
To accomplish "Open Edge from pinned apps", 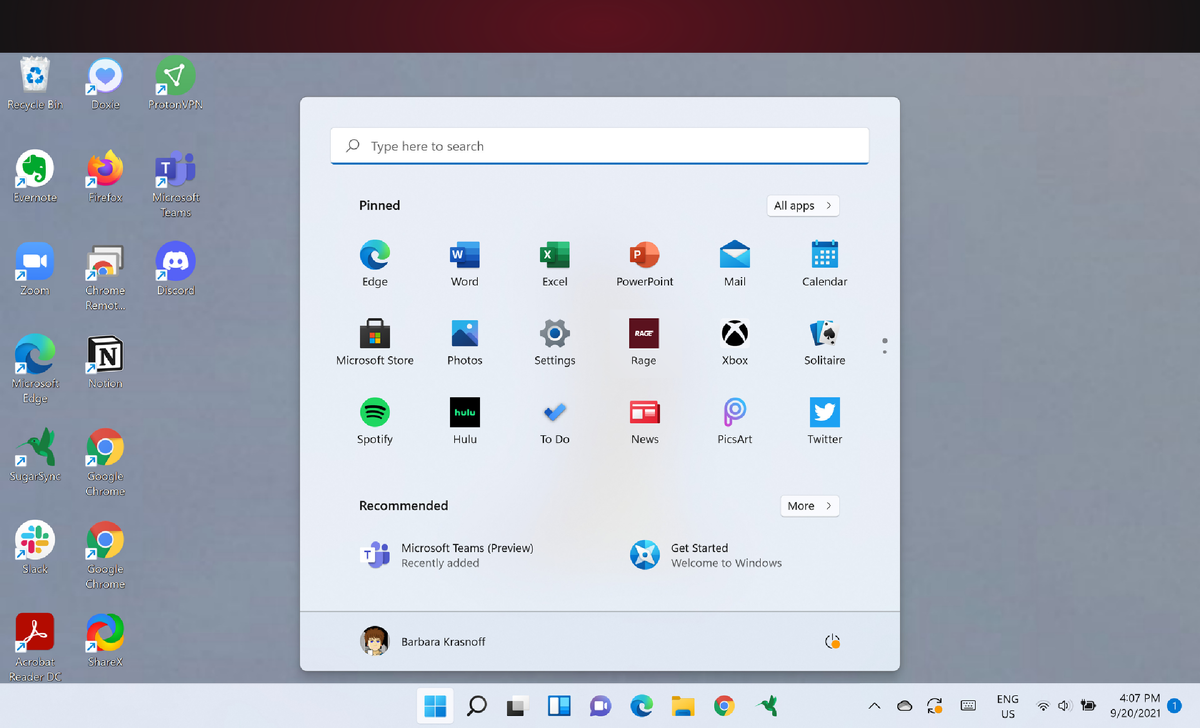I will pos(375,263).
